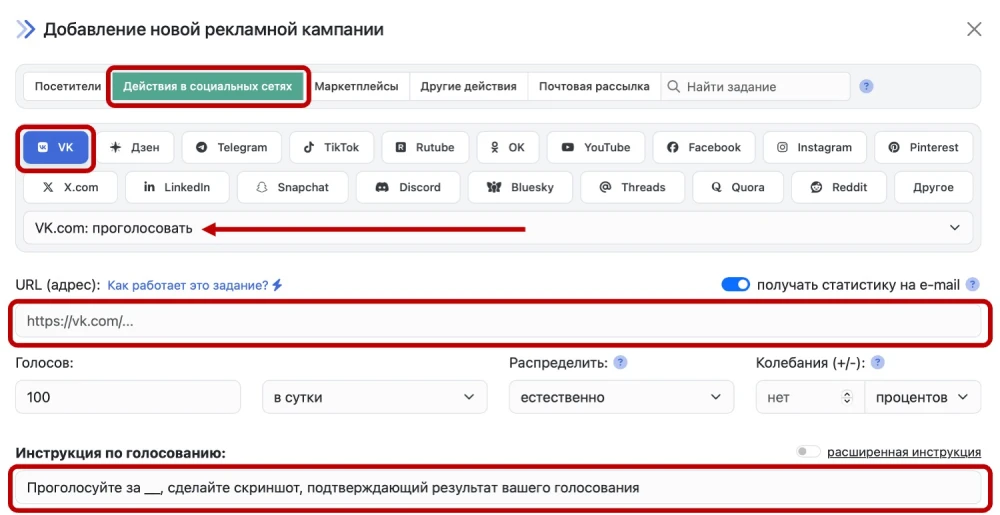Click the help icon beside Колебания label

tap(878, 363)
